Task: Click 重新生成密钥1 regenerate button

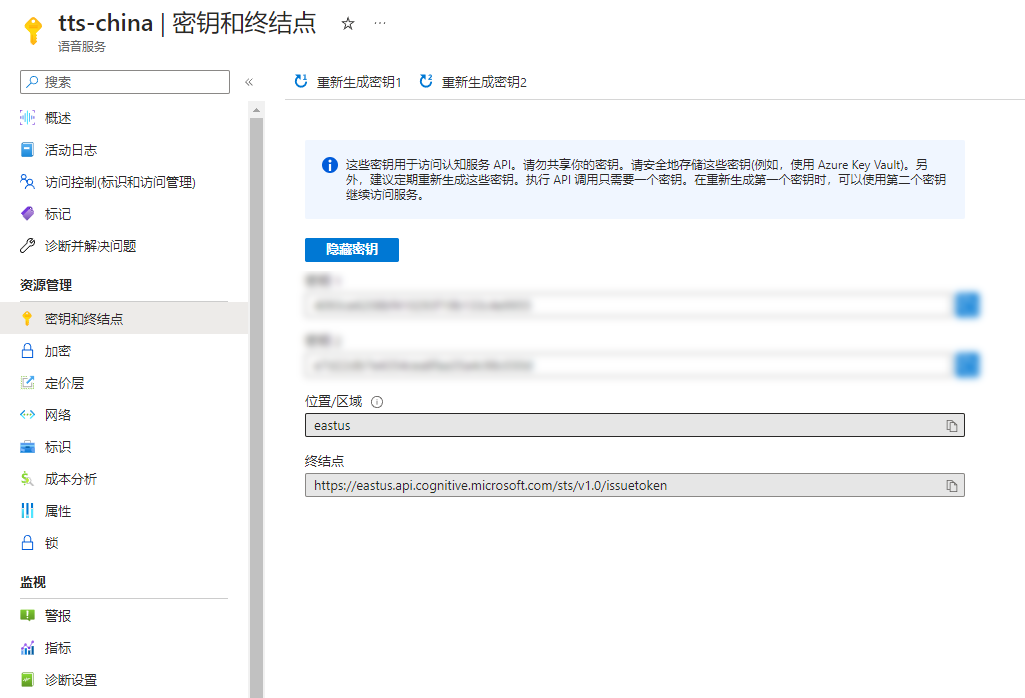Action: click(x=348, y=82)
